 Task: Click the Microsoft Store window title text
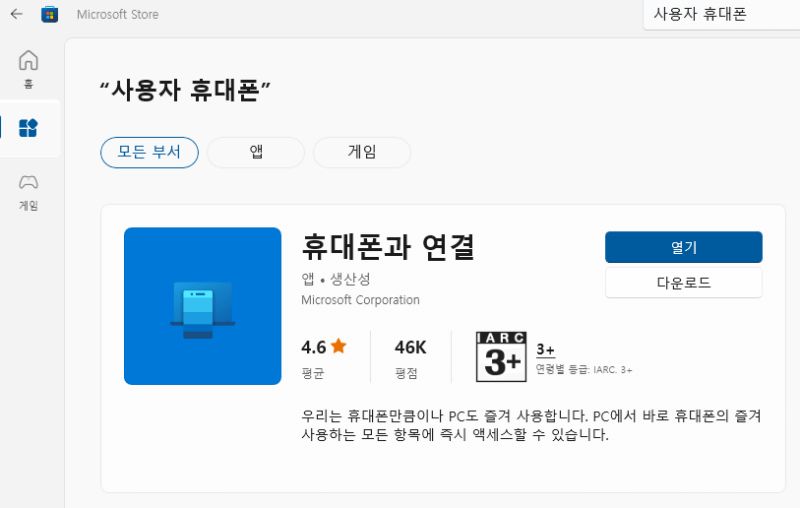(x=118, y=15)
